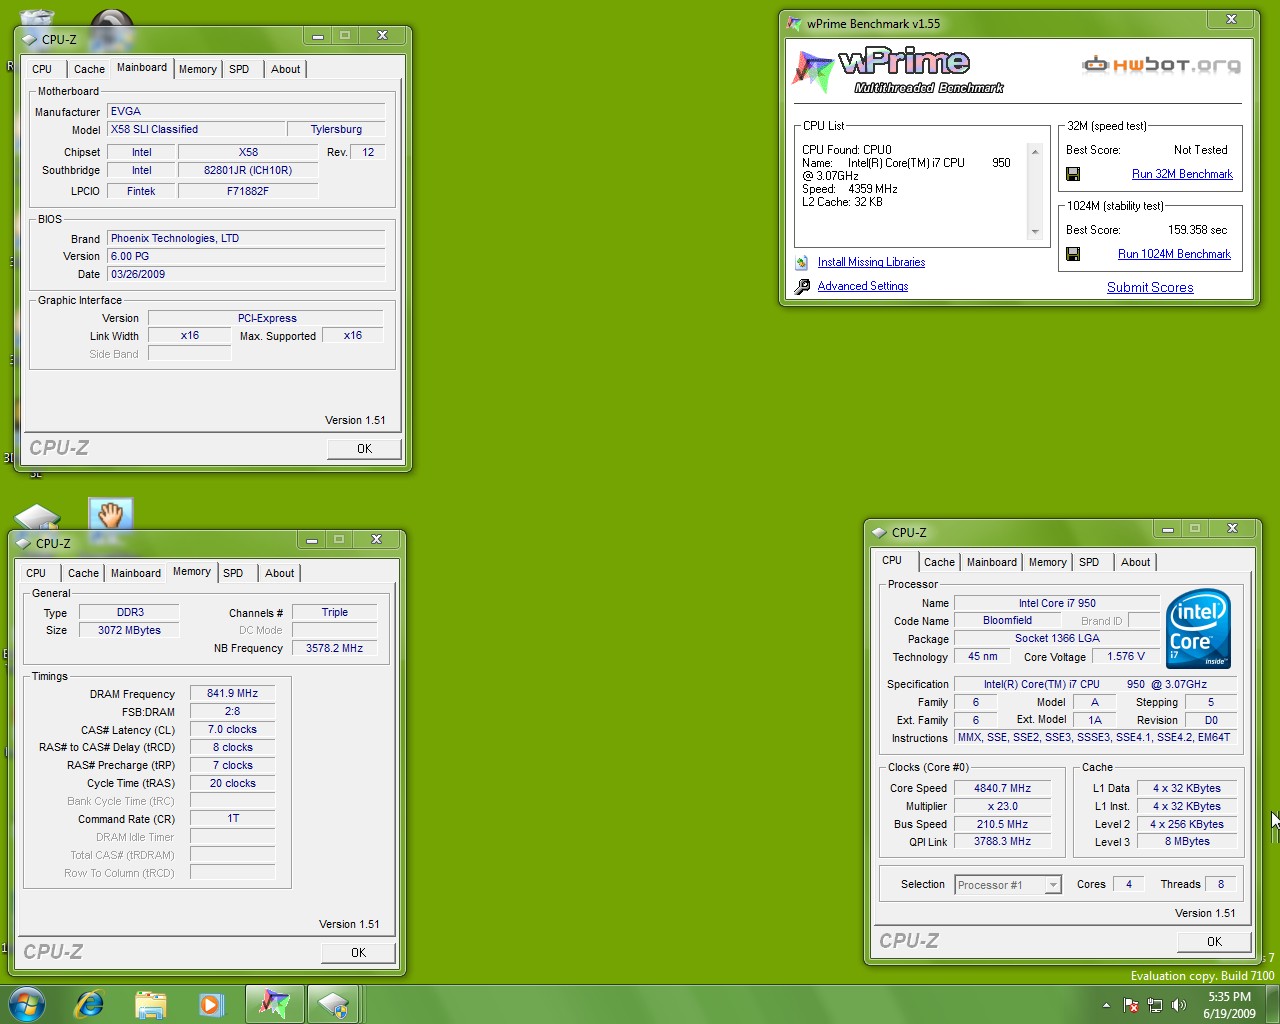This screenshot has width=1280, height=1024.
Task: Click the network tray icon
Action: pos(1155,1005)
